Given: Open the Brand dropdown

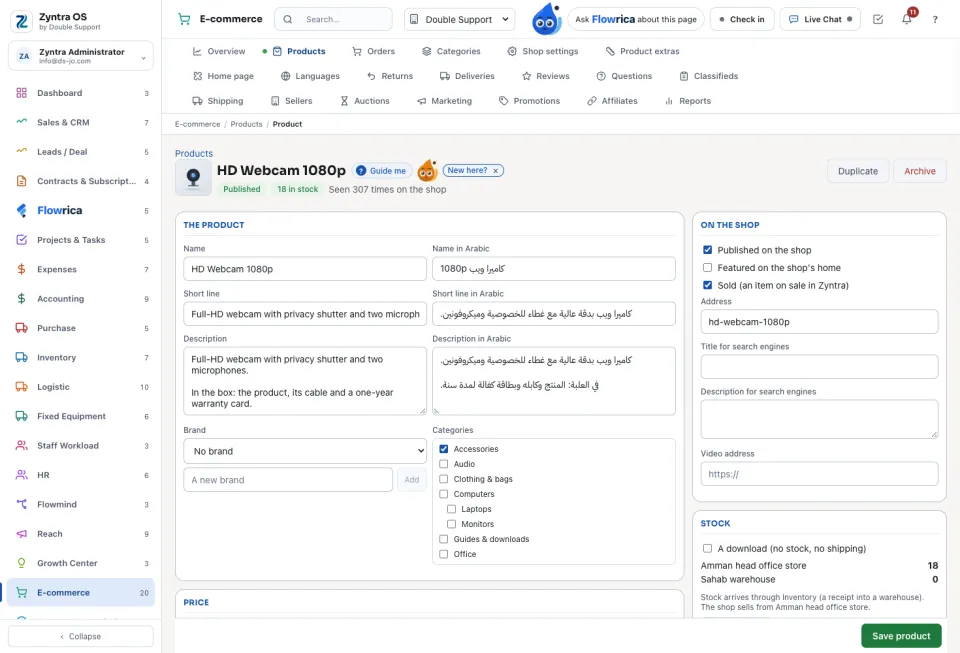Looking at the screenshot, I should point(305,451).
